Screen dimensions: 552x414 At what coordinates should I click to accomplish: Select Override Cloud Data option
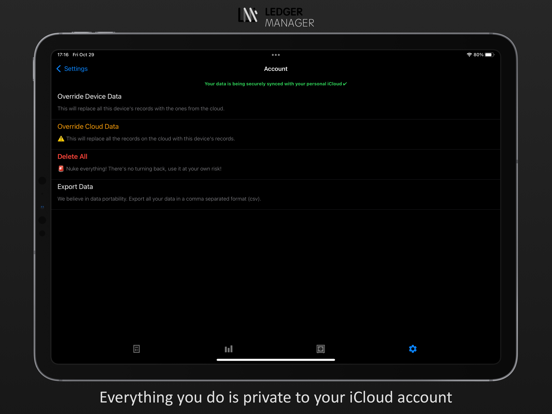pos(276,133)
